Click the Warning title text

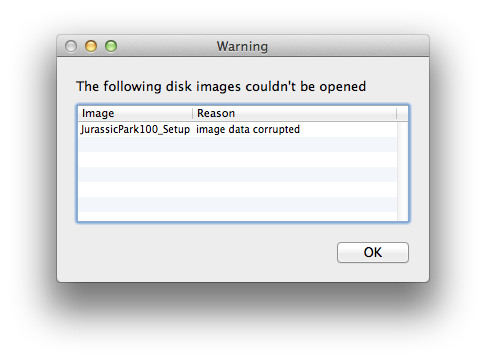tap(242, 46)
